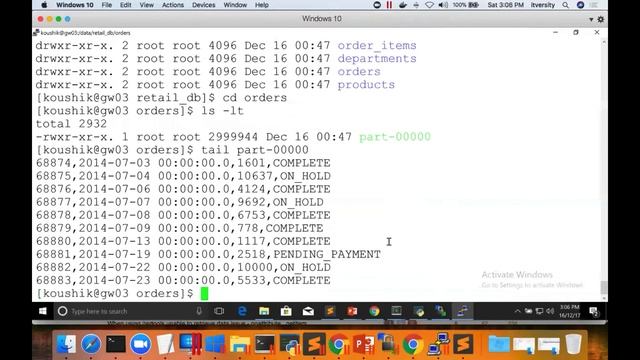Click the 'order_items' directory name
This screenshot has width=640, height=360.
(377, 45)
